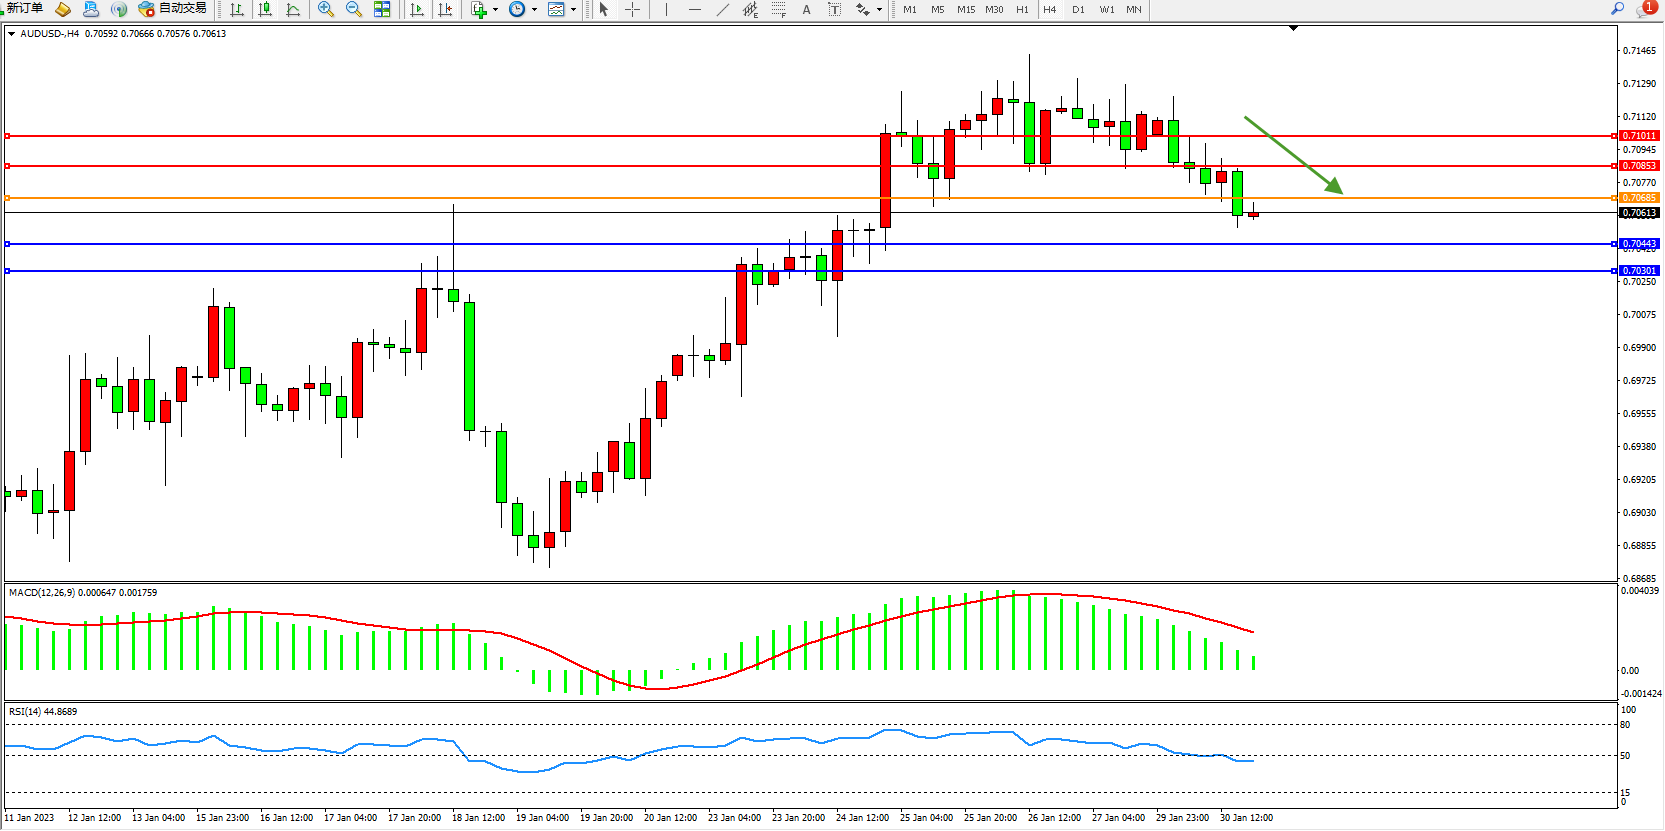Click the Zoom In magnifier icon

pos(325,9)
